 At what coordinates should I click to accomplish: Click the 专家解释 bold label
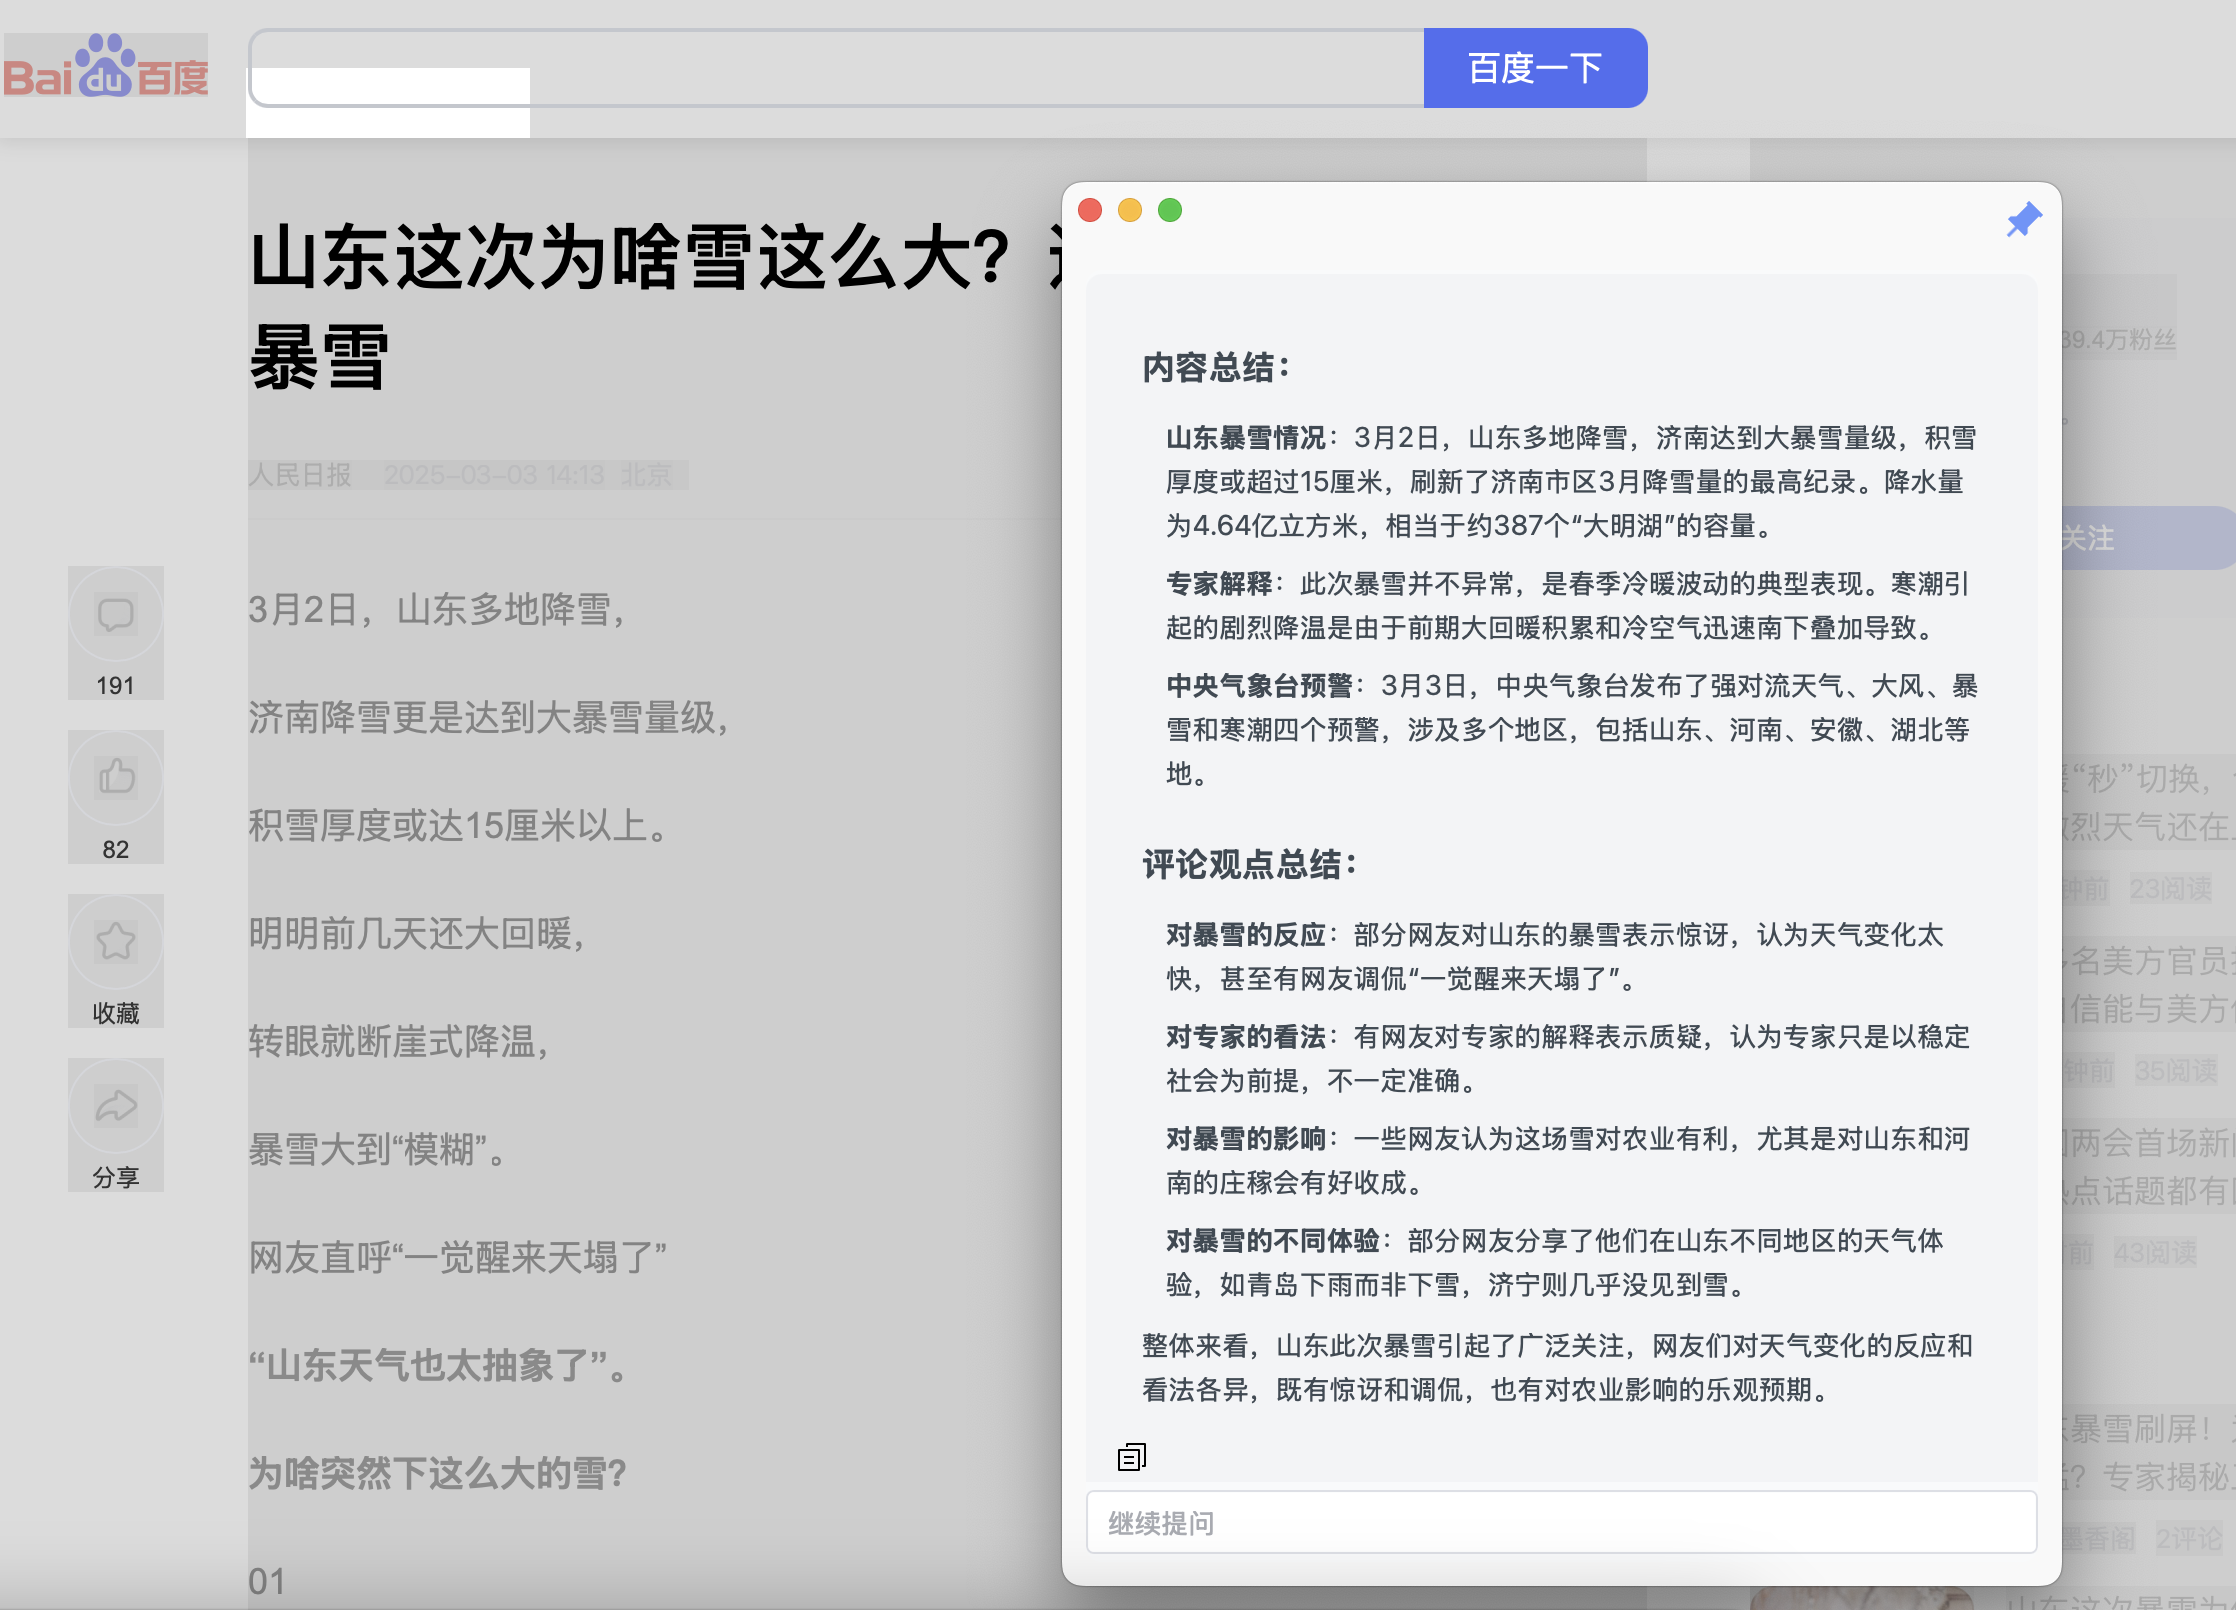point(1219,583)
